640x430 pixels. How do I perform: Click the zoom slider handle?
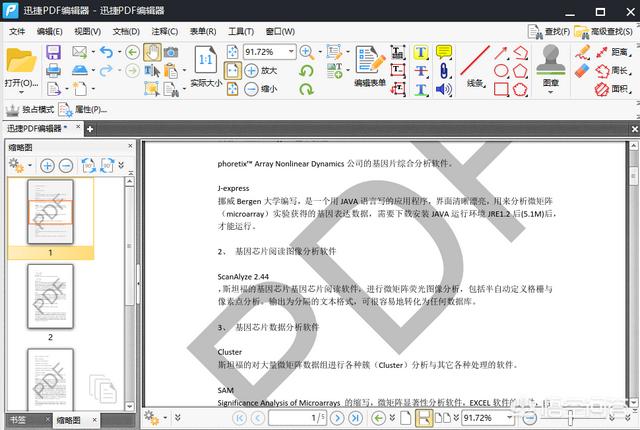570,417
